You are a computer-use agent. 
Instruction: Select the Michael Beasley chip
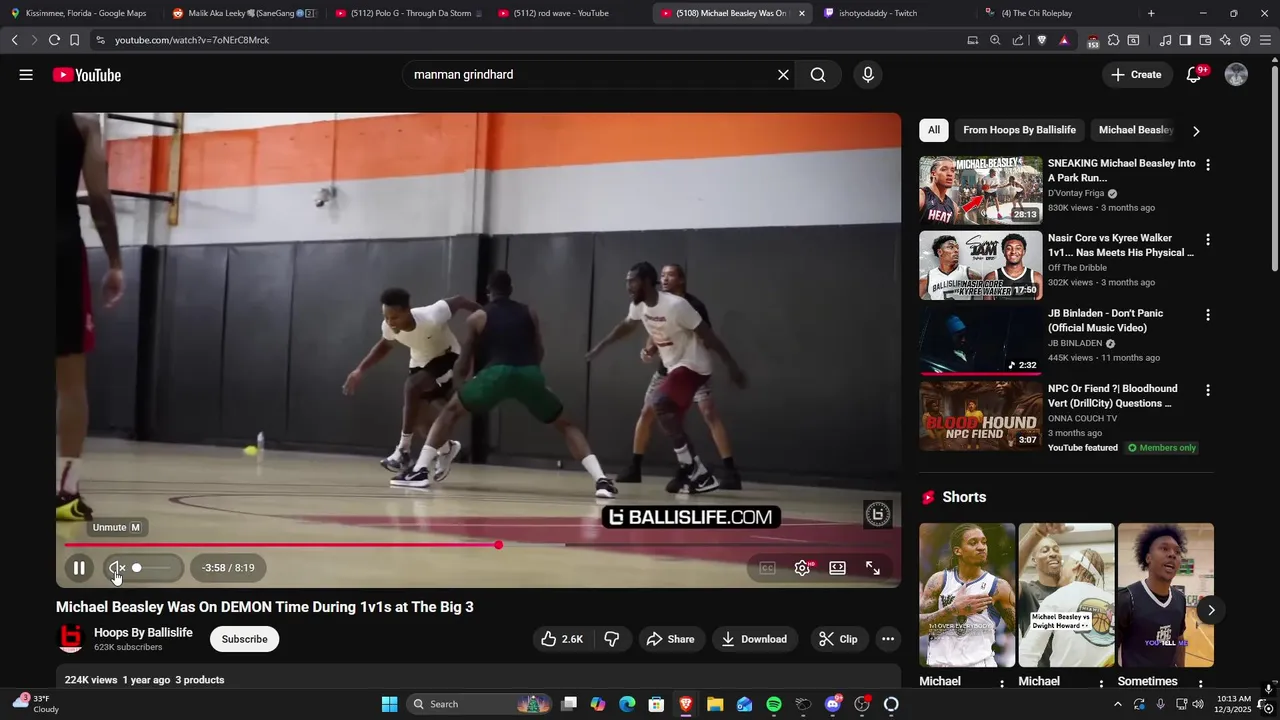tap(1135, 130)
